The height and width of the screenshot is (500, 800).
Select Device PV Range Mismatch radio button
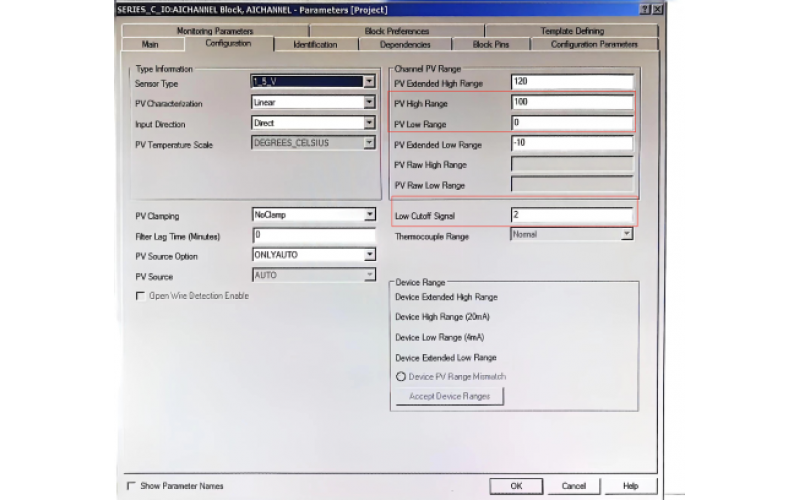(401, 376)
